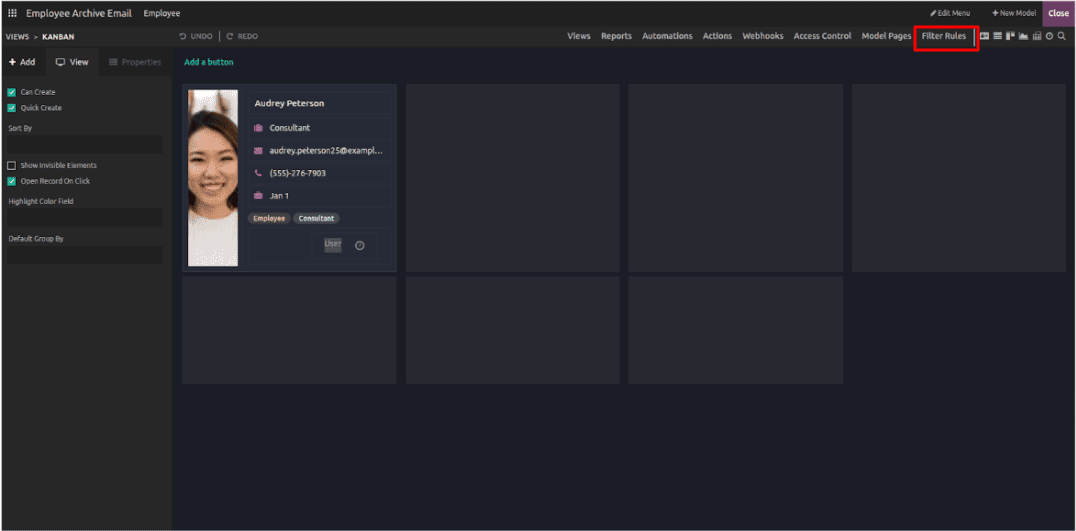Open the search view magnifier icon
The image size is (1076, 531).
click(x=1062, y=36)
